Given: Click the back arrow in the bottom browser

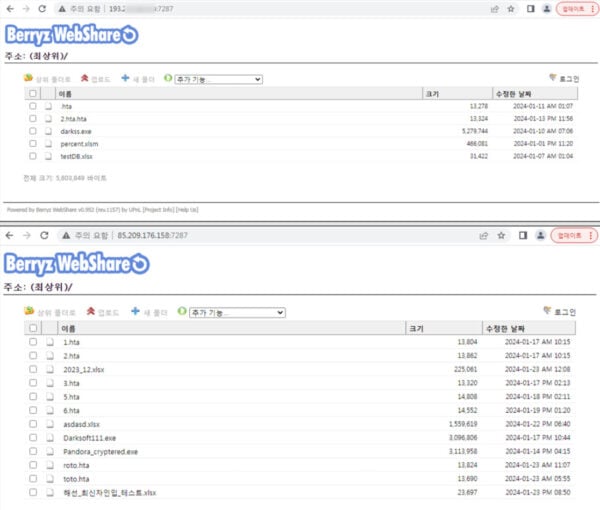Looking at the screenshot, I should click(x=9, y=235).
